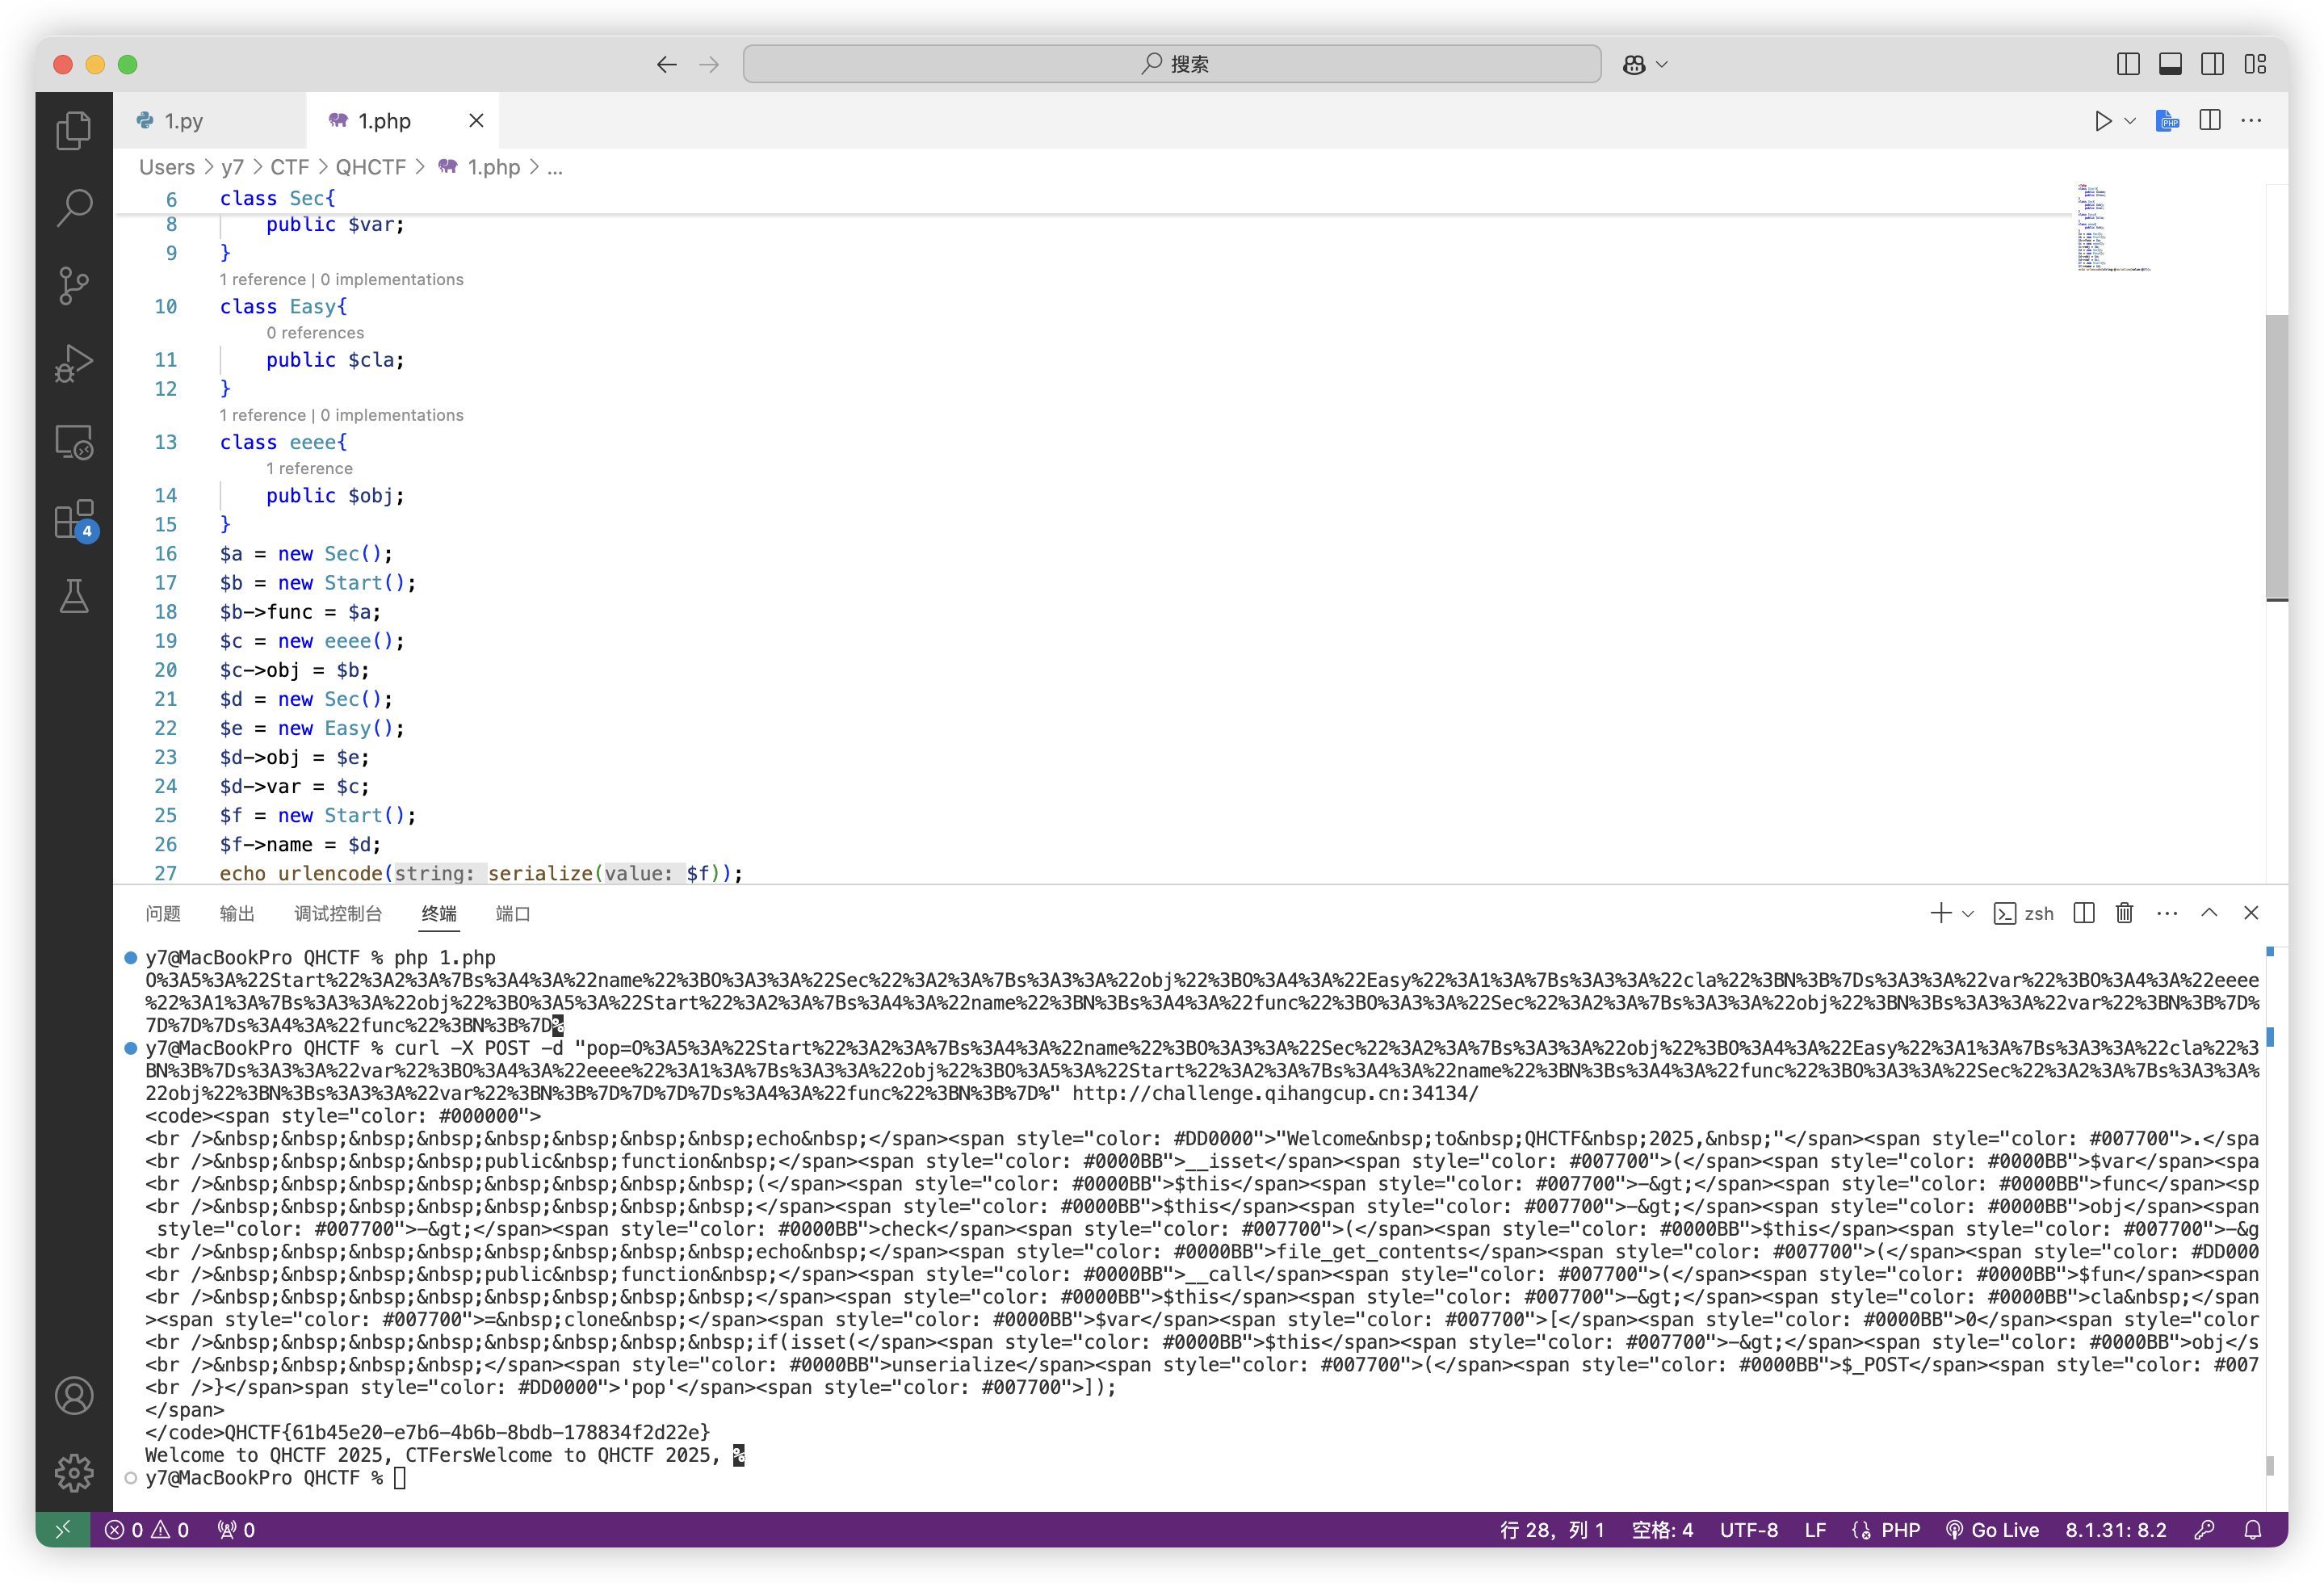Open the Run and Debug view
The image size is (2324, 1583).
pyautogui.click(x=74, y=363)
